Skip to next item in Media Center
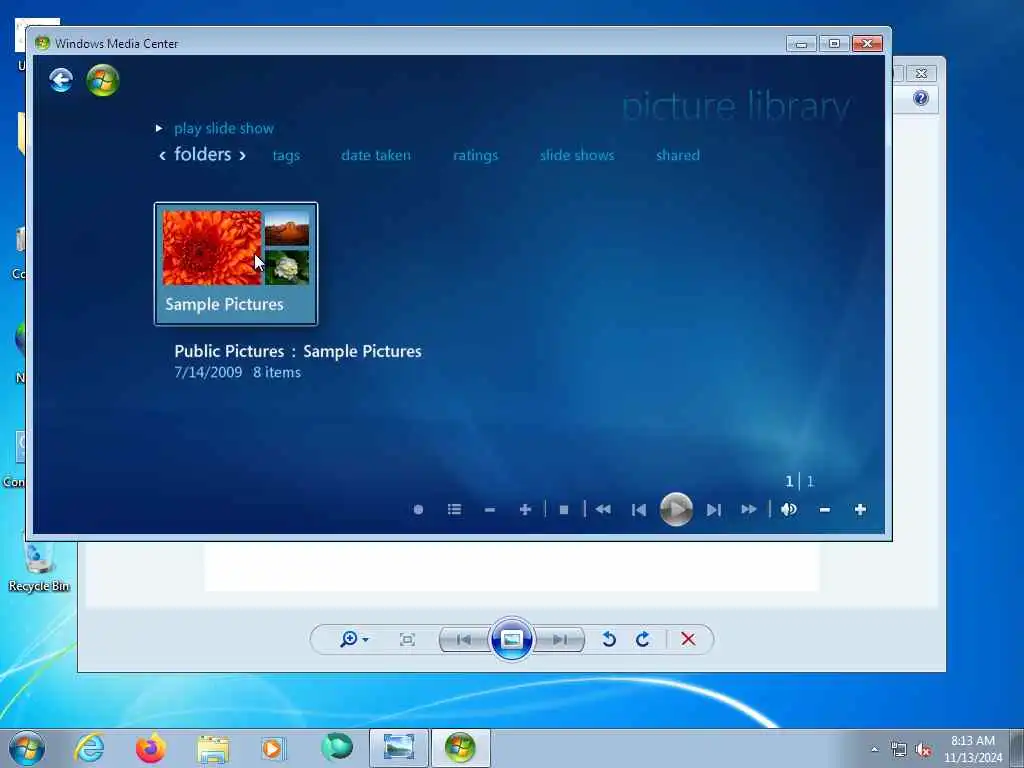This screenshot has width=1024, height=768. tap(714, 509)
